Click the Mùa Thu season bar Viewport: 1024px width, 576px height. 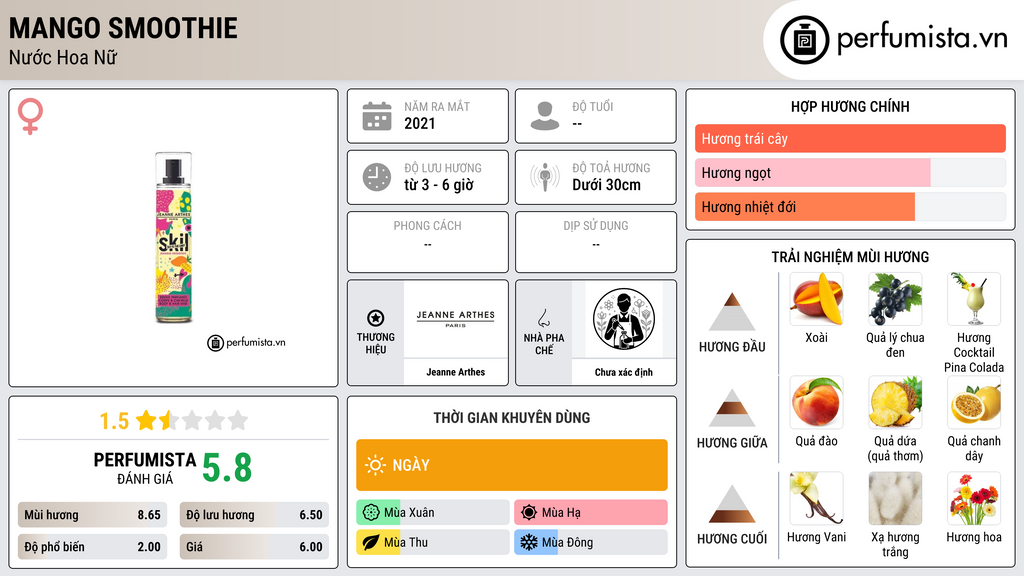pyautogui.click(x=433, y=542)
